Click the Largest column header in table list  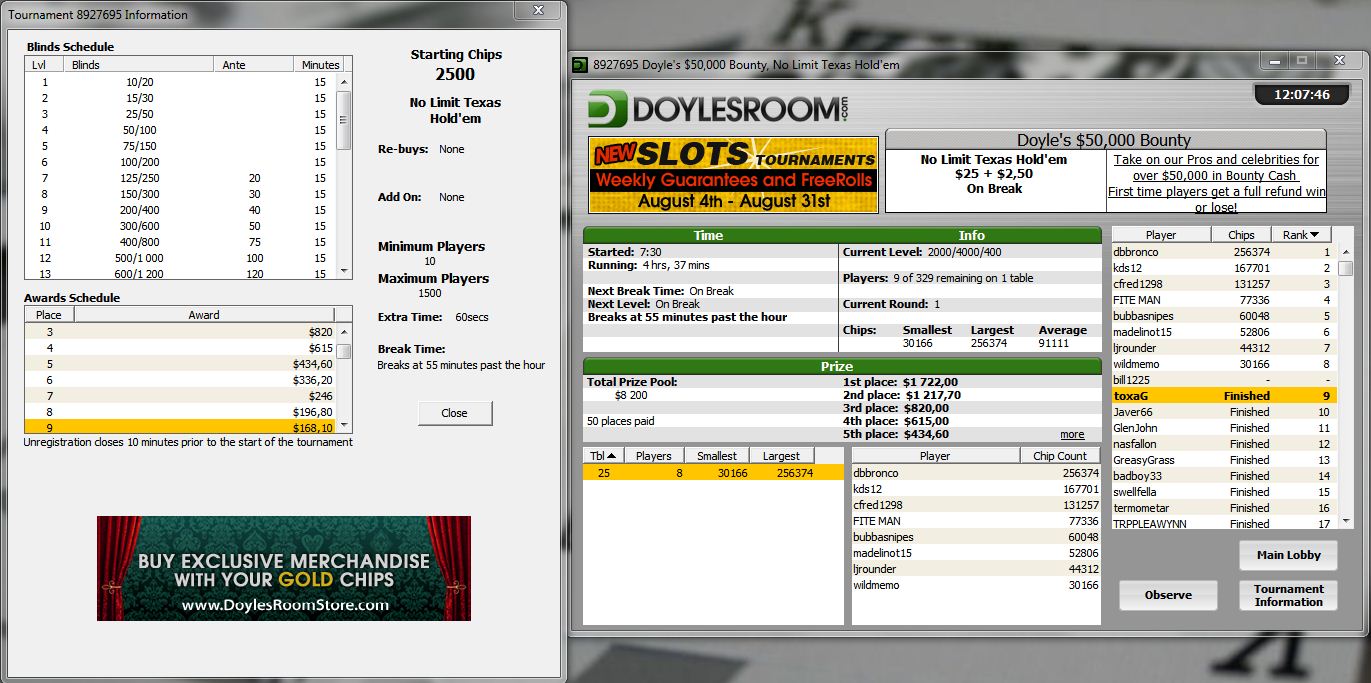(x=781, y=456)
